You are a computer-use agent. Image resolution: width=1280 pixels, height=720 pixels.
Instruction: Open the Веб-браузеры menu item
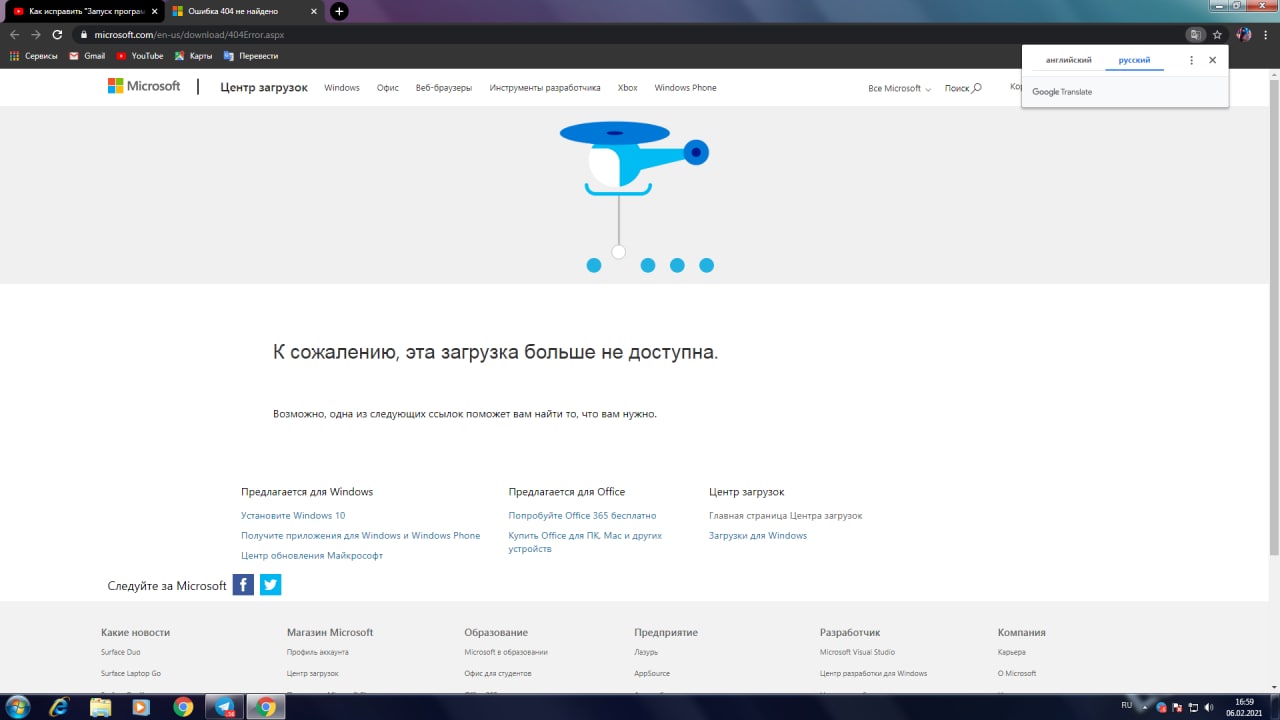[444, 88]
